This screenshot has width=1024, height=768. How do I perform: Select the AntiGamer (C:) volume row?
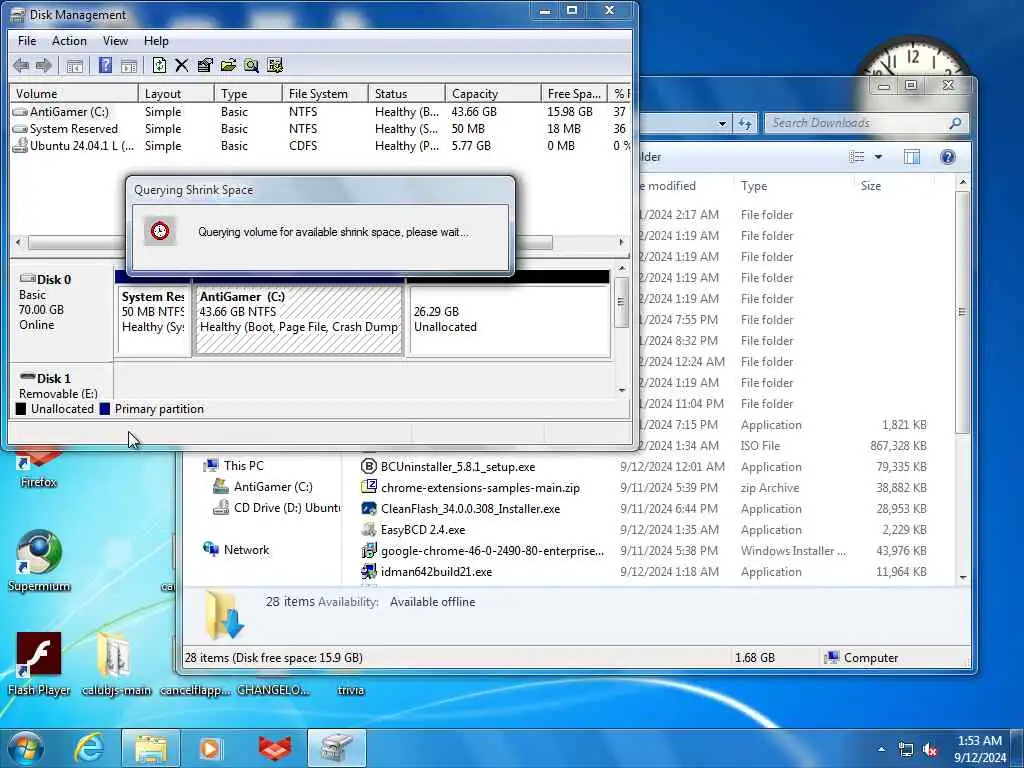click(320, 112)
